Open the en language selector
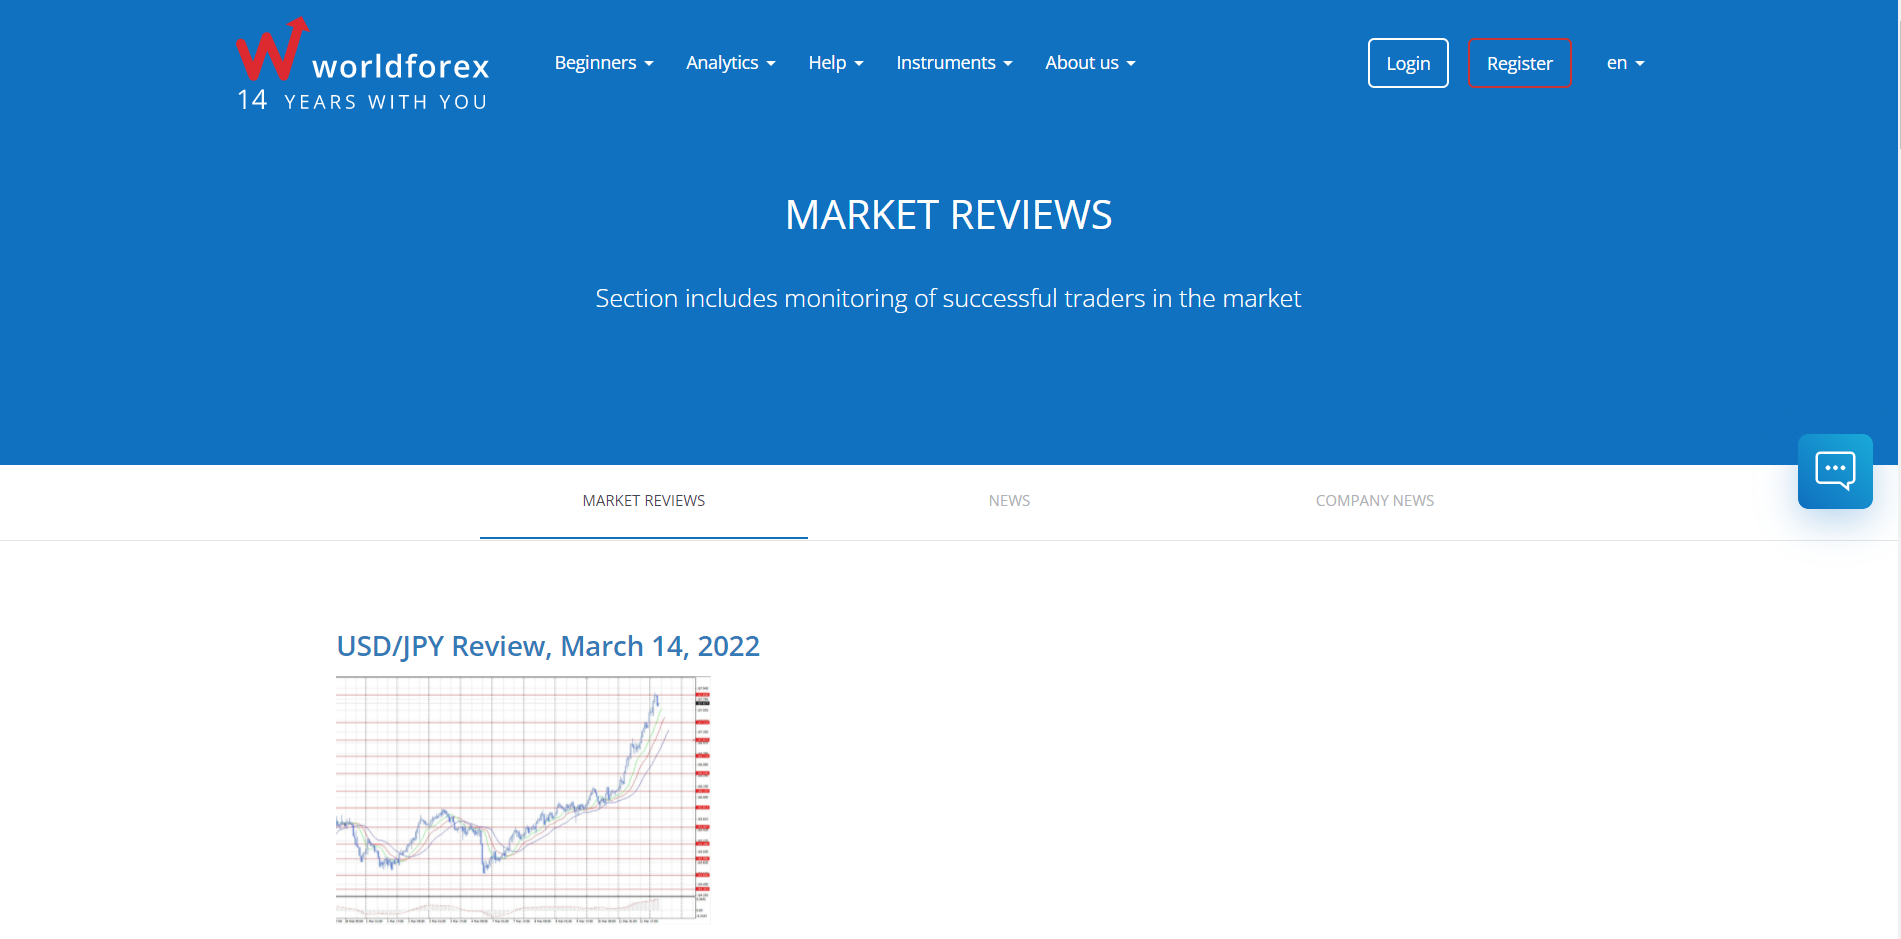Screen dimensions: 1901x939 pyautogui.click(x=1625, y=63)
